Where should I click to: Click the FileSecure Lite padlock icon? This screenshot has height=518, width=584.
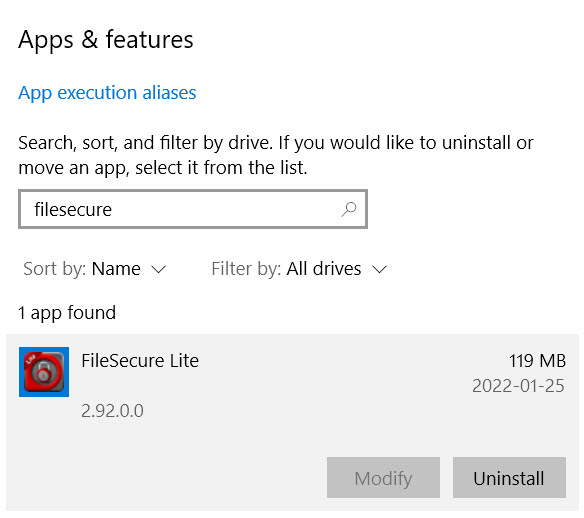pos(44,372)
